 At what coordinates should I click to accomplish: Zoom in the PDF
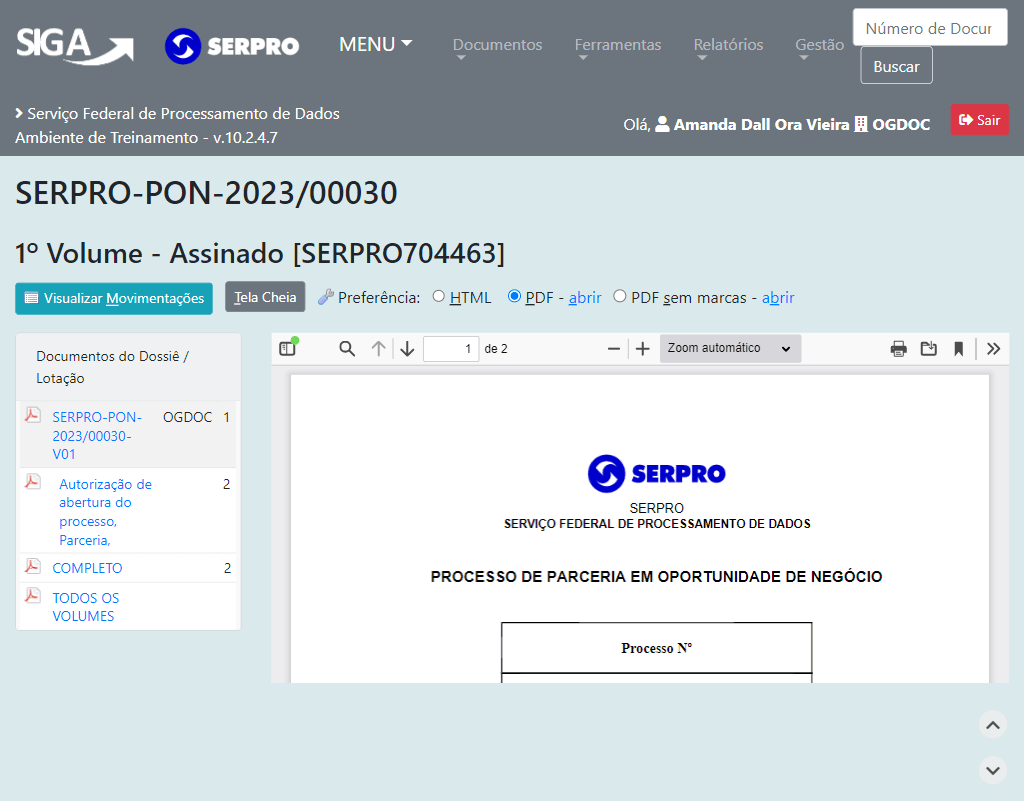(643, 349)
